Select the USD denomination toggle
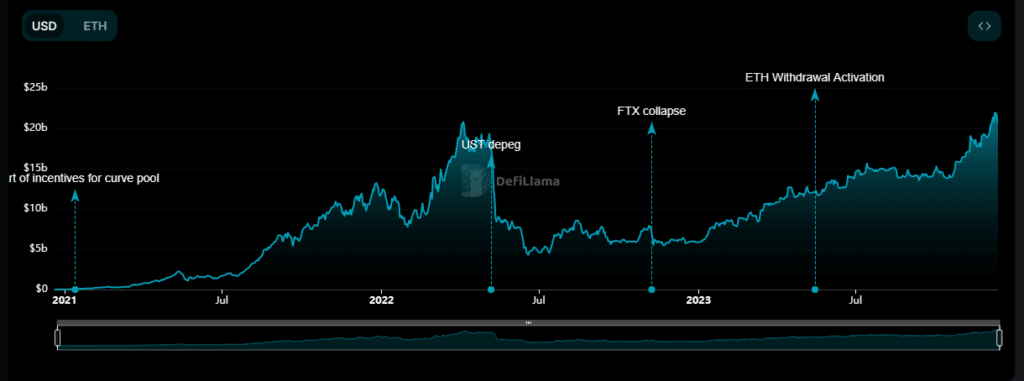This screenshot has width=1024, height=381. point(44,26)
